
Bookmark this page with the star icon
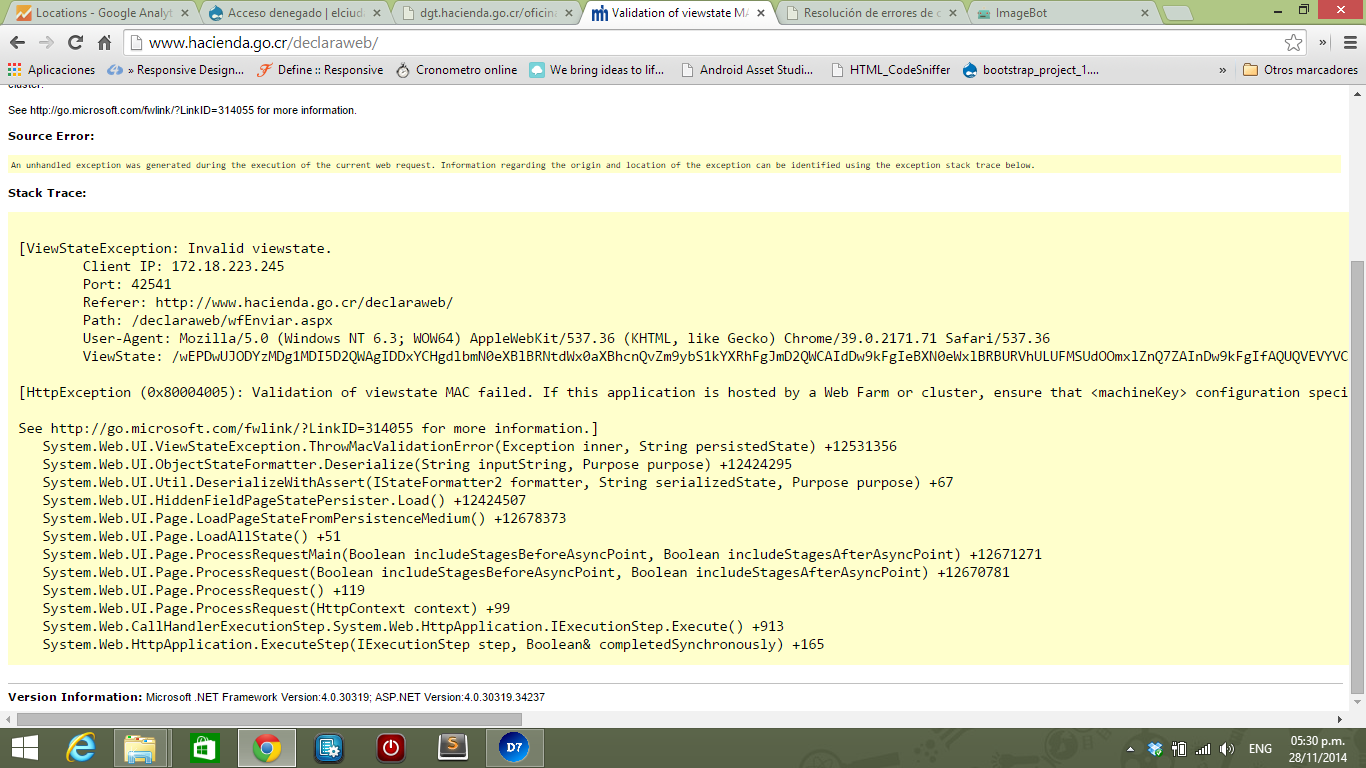pos(1293,43)
